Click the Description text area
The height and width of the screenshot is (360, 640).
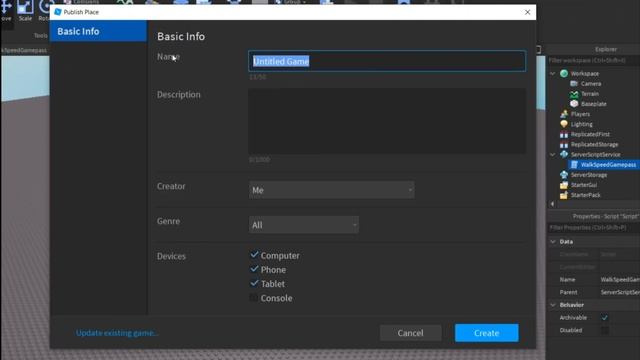coord(387,121)
